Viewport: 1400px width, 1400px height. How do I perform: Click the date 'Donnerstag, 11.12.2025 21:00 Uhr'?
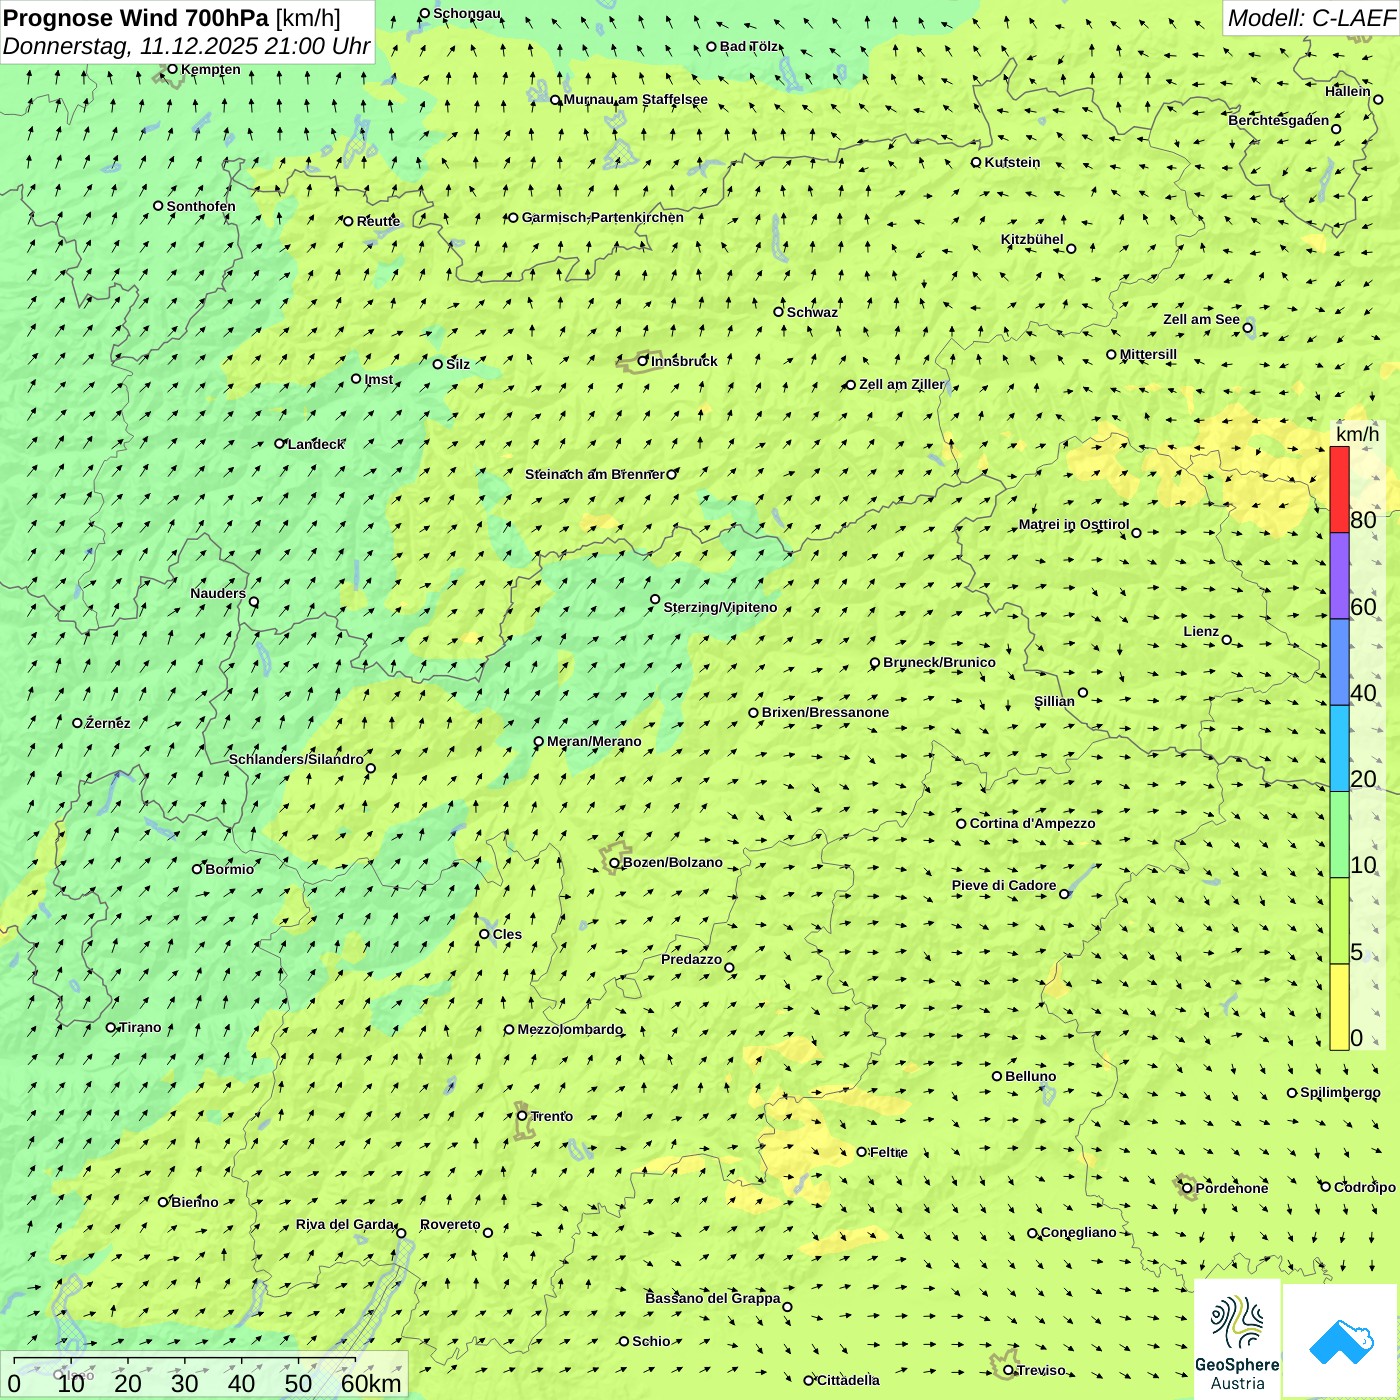pyautogui.click(x=187, y=46)
